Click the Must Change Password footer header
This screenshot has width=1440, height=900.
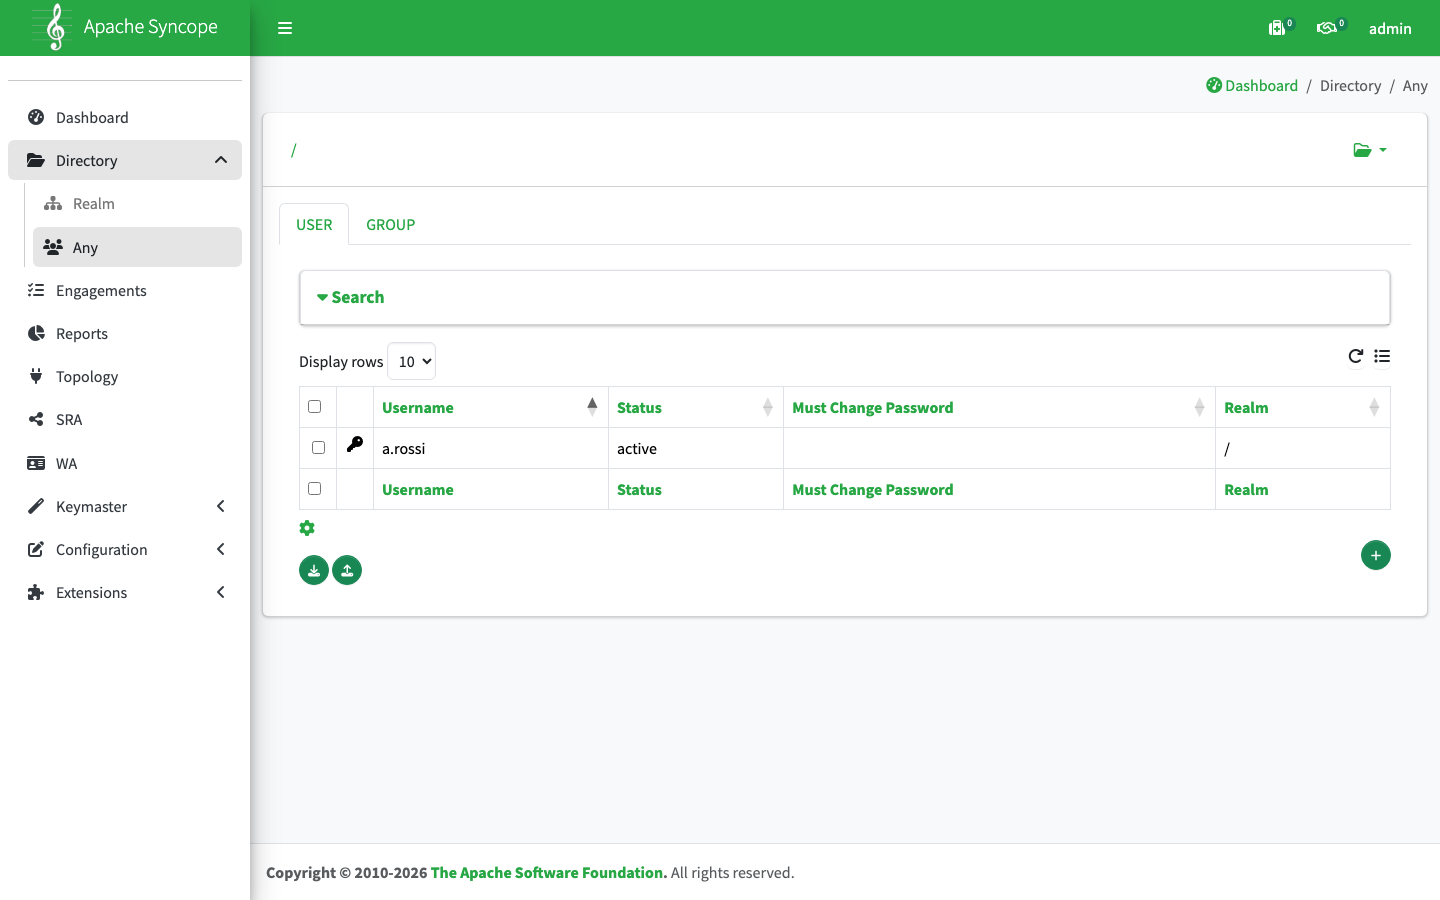tap(873, 489)
